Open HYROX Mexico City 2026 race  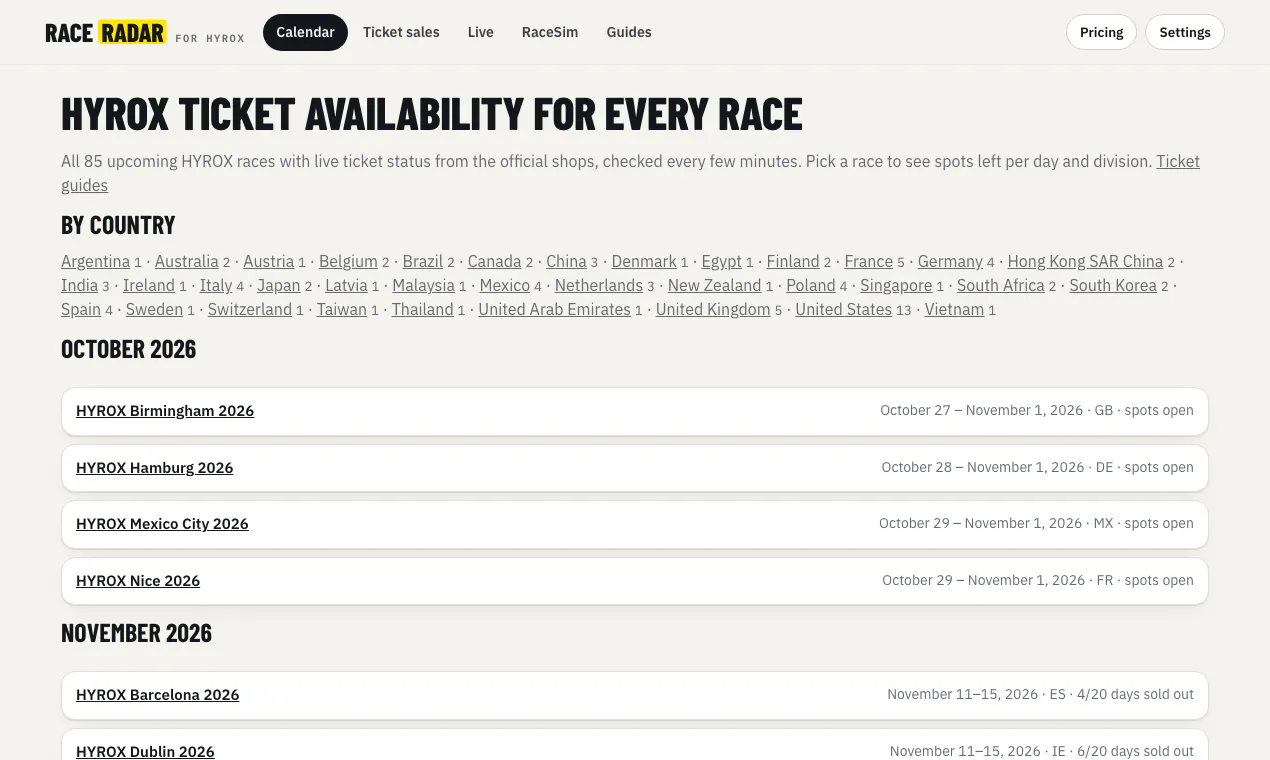pyautogui.click(x=162, y=524)
